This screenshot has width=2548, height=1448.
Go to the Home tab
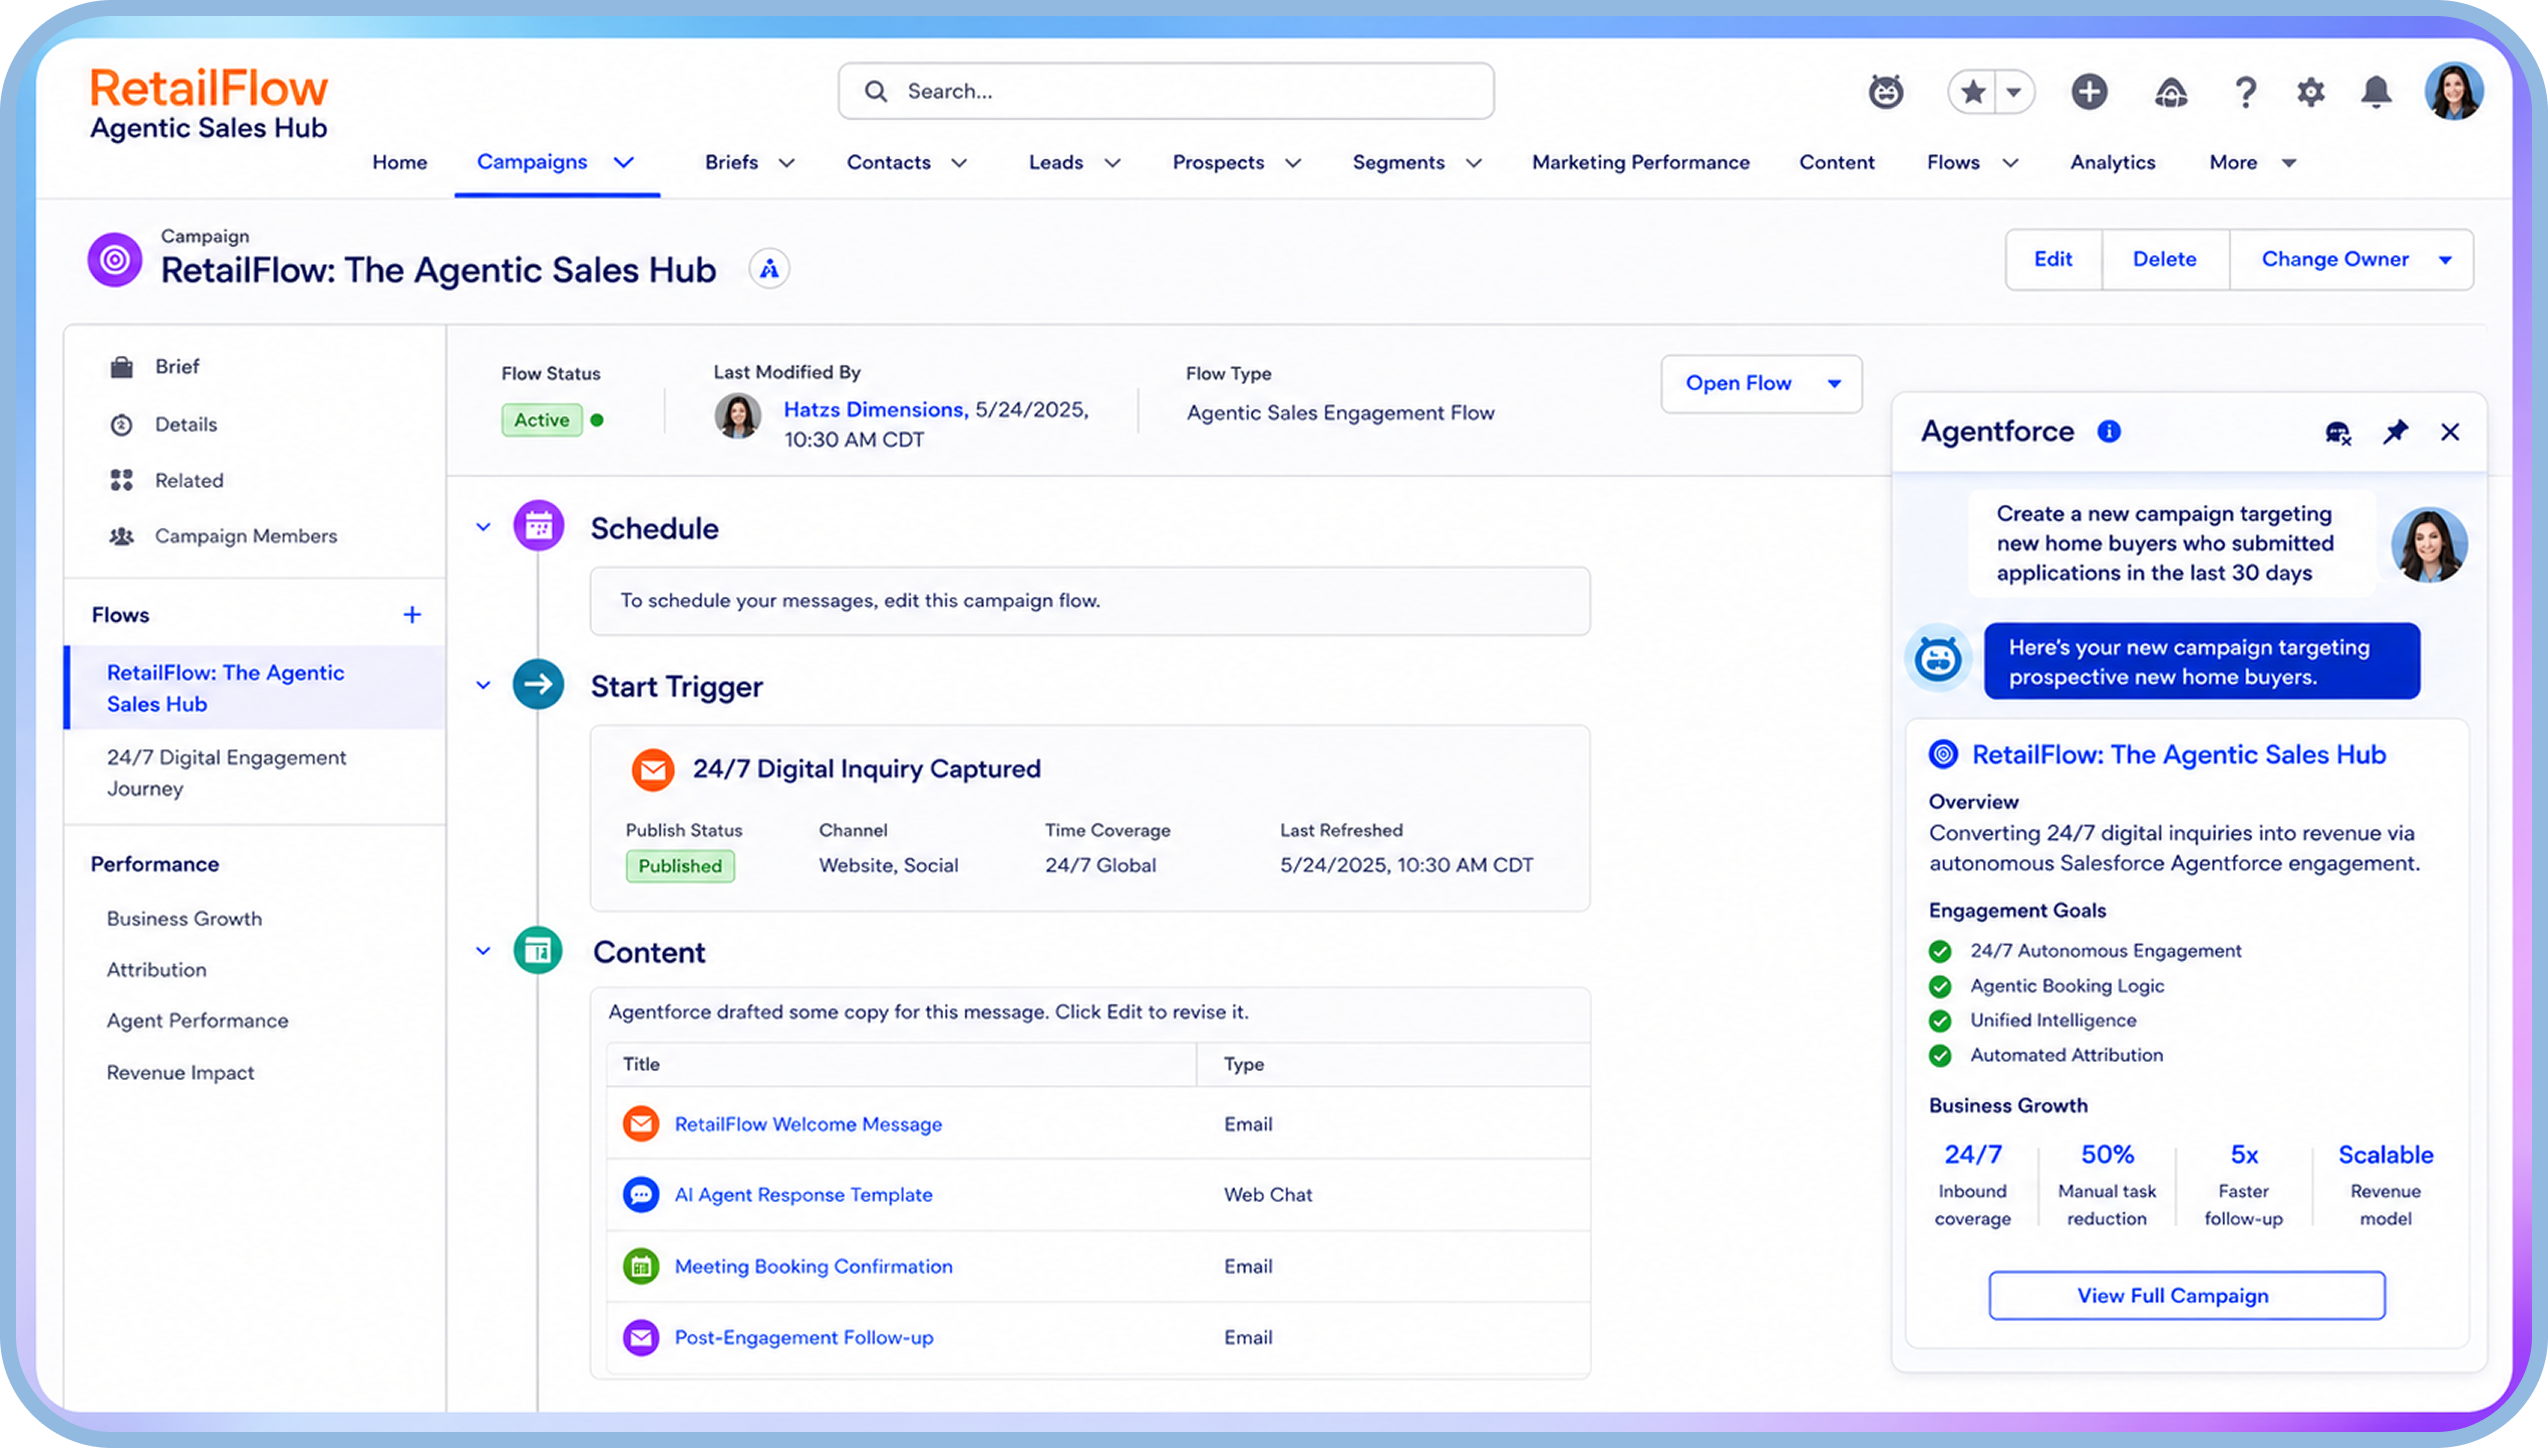point(399,162)
